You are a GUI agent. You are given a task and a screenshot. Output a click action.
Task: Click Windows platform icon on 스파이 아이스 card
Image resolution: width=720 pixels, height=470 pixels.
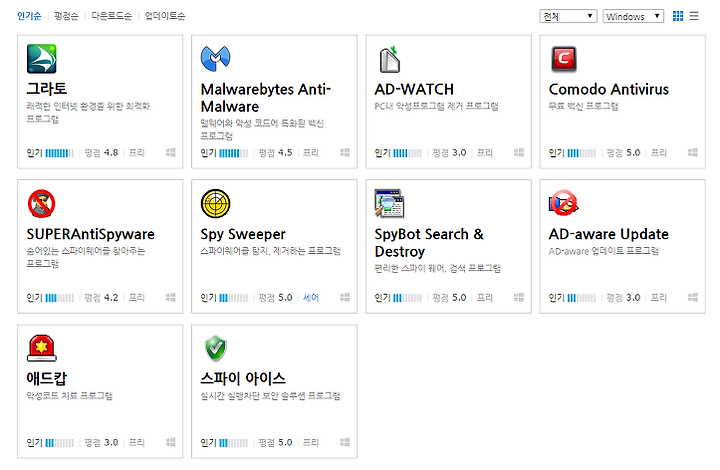coord(345,442)
